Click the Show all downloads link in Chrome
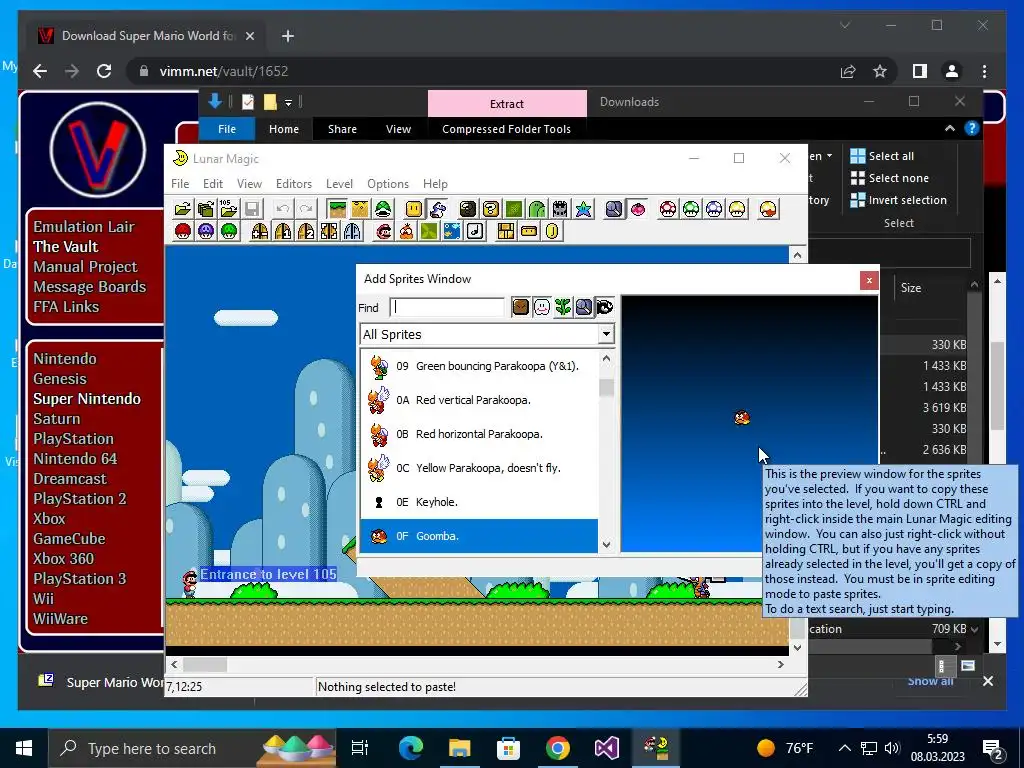The height and width of the screenshot is (768, 1024). (x=931, y=681)
